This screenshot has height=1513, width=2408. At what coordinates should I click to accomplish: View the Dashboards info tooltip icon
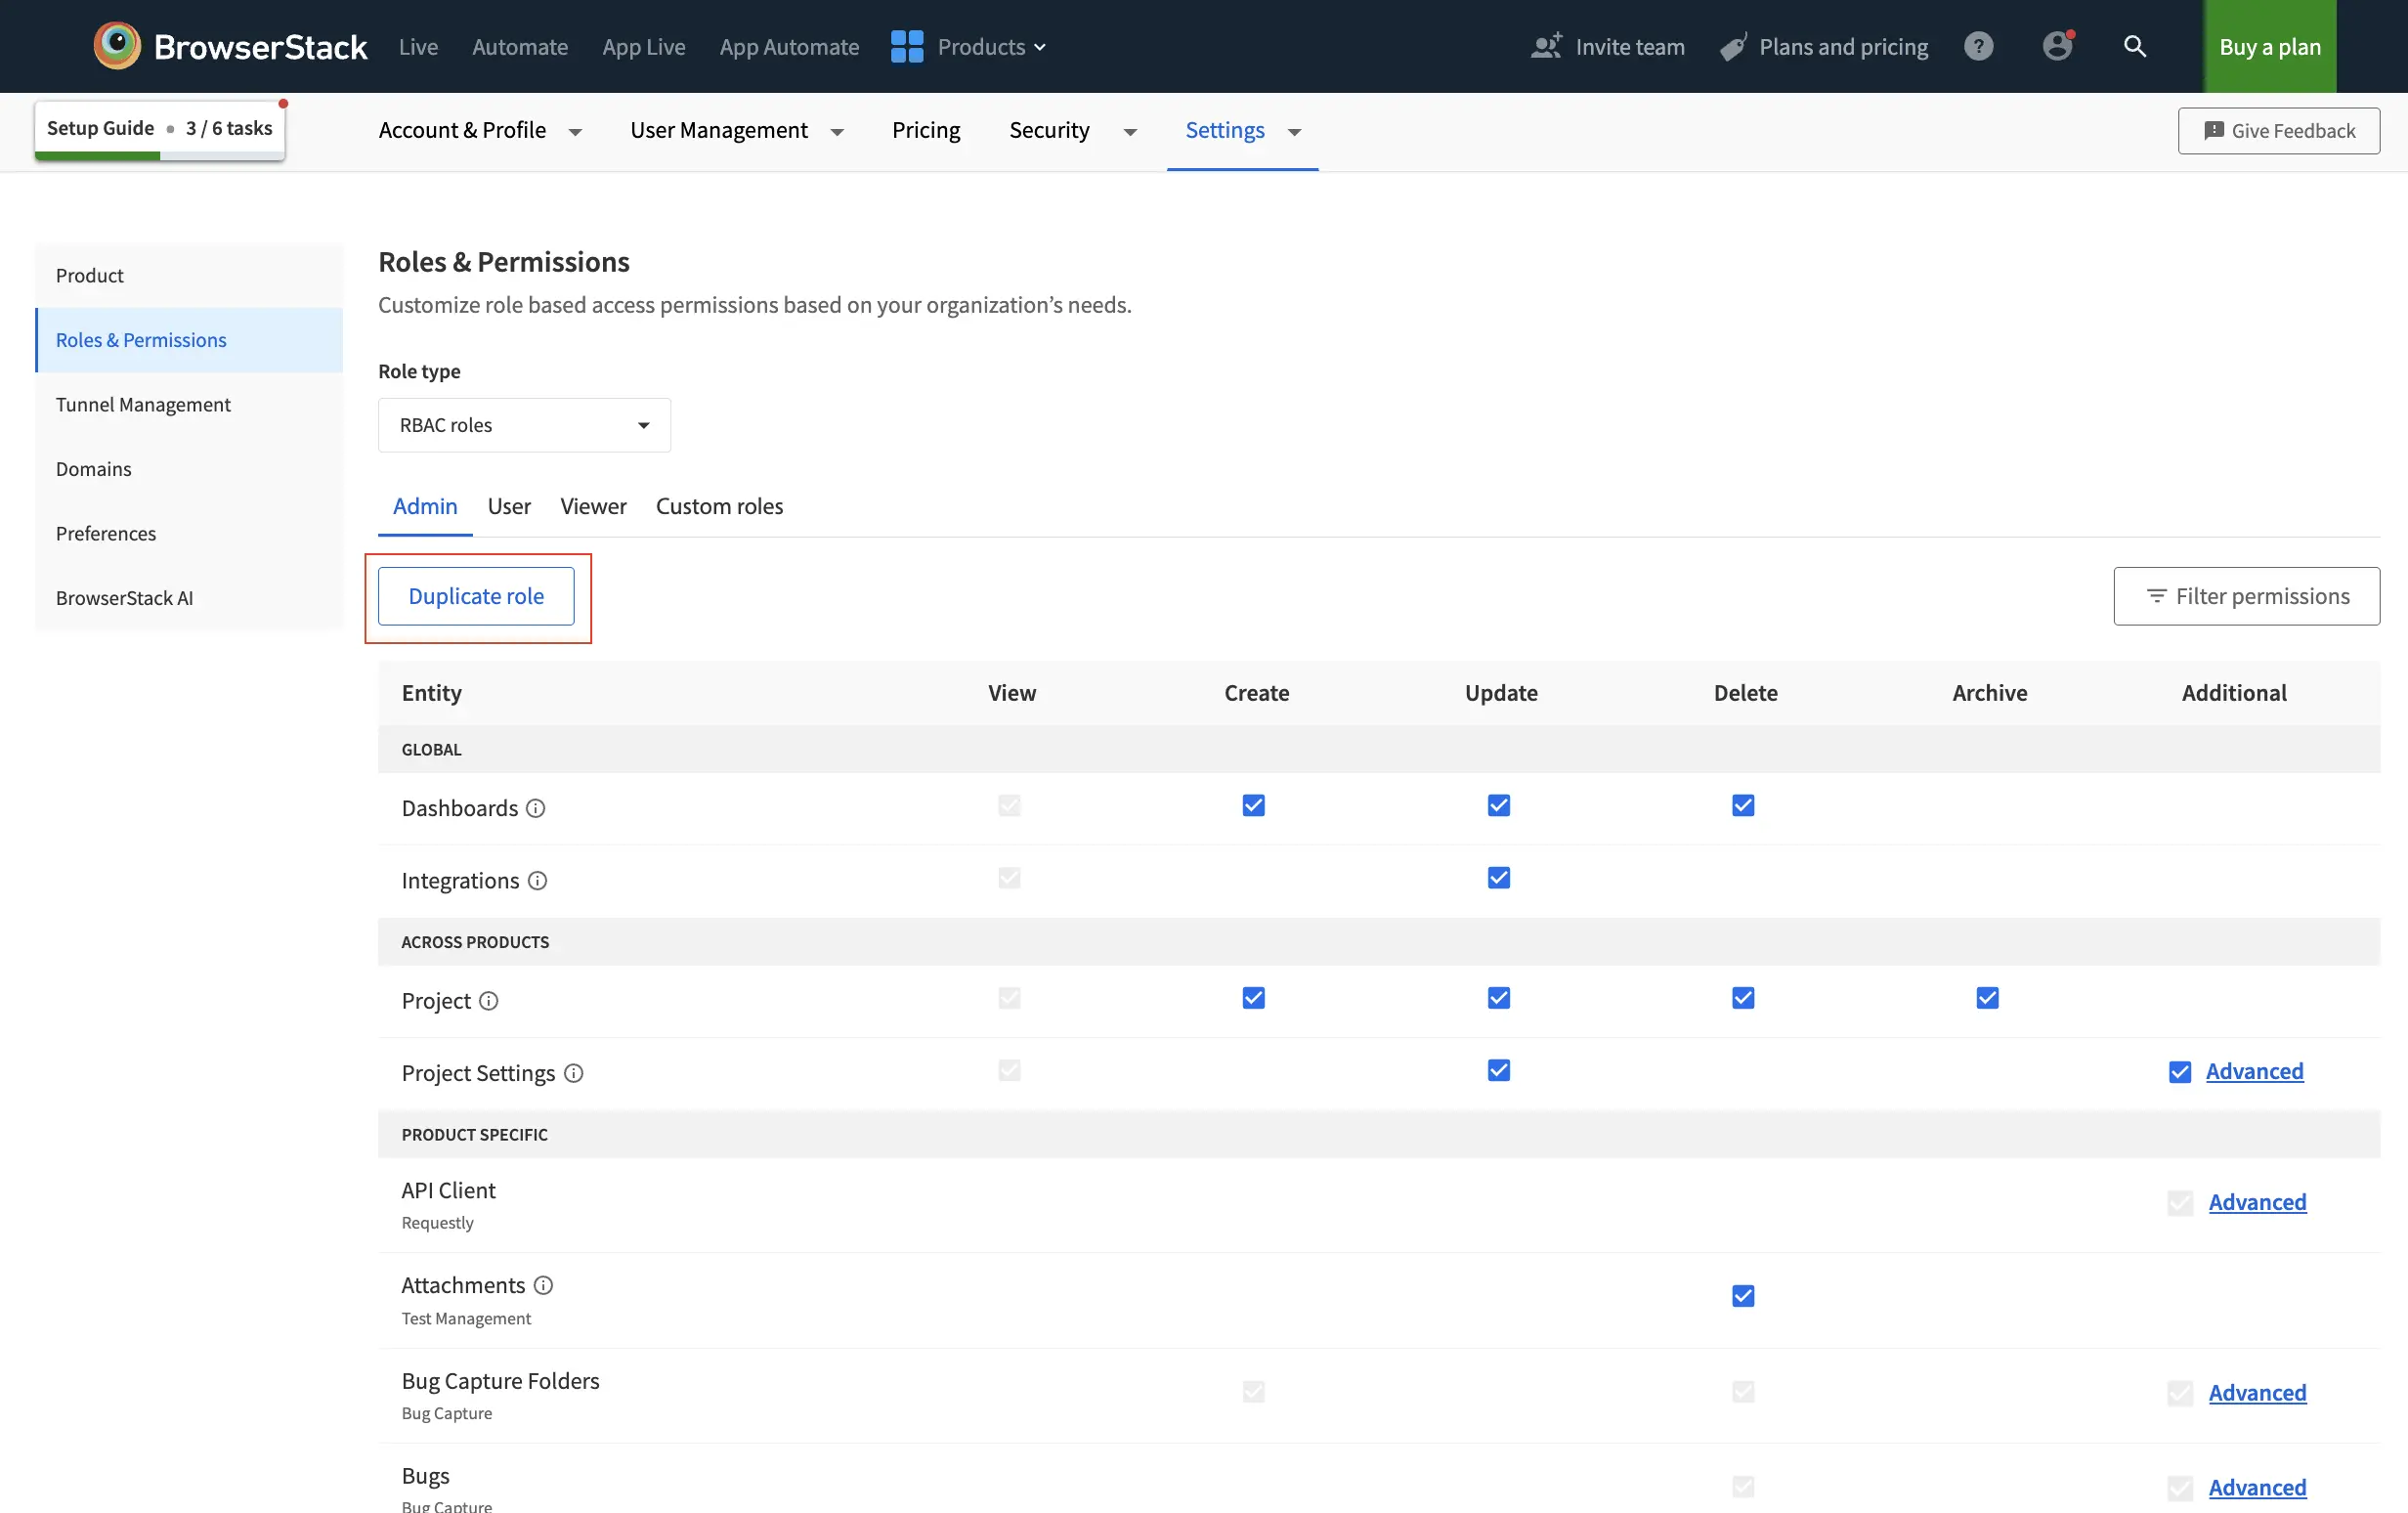click(x=536, y=809)
